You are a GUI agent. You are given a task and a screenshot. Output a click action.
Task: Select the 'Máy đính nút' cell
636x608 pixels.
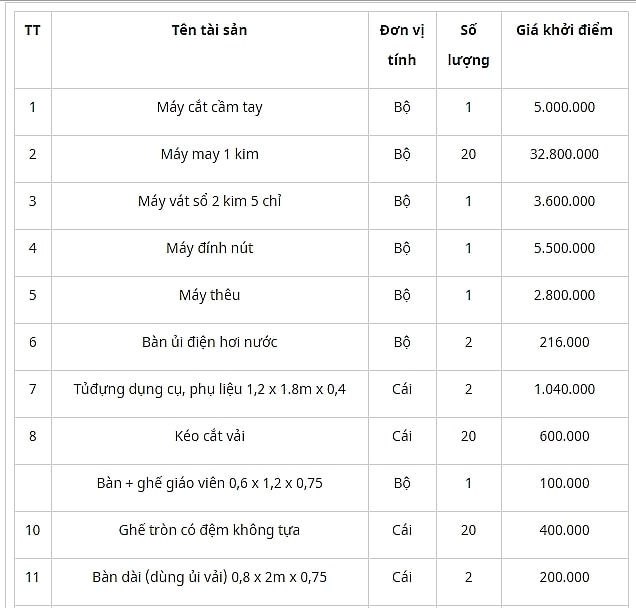(210, 249)
